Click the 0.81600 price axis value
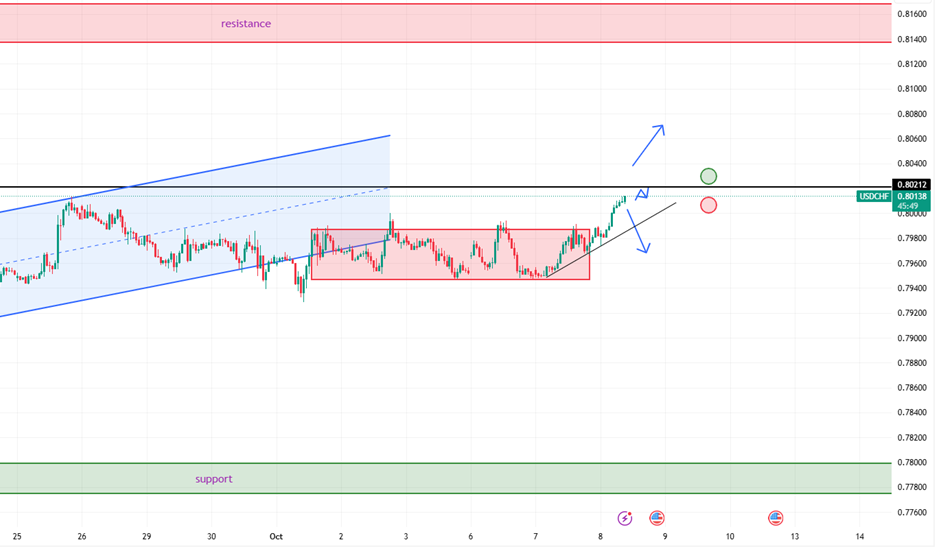941x548 pixels. (x=910, y=14)
